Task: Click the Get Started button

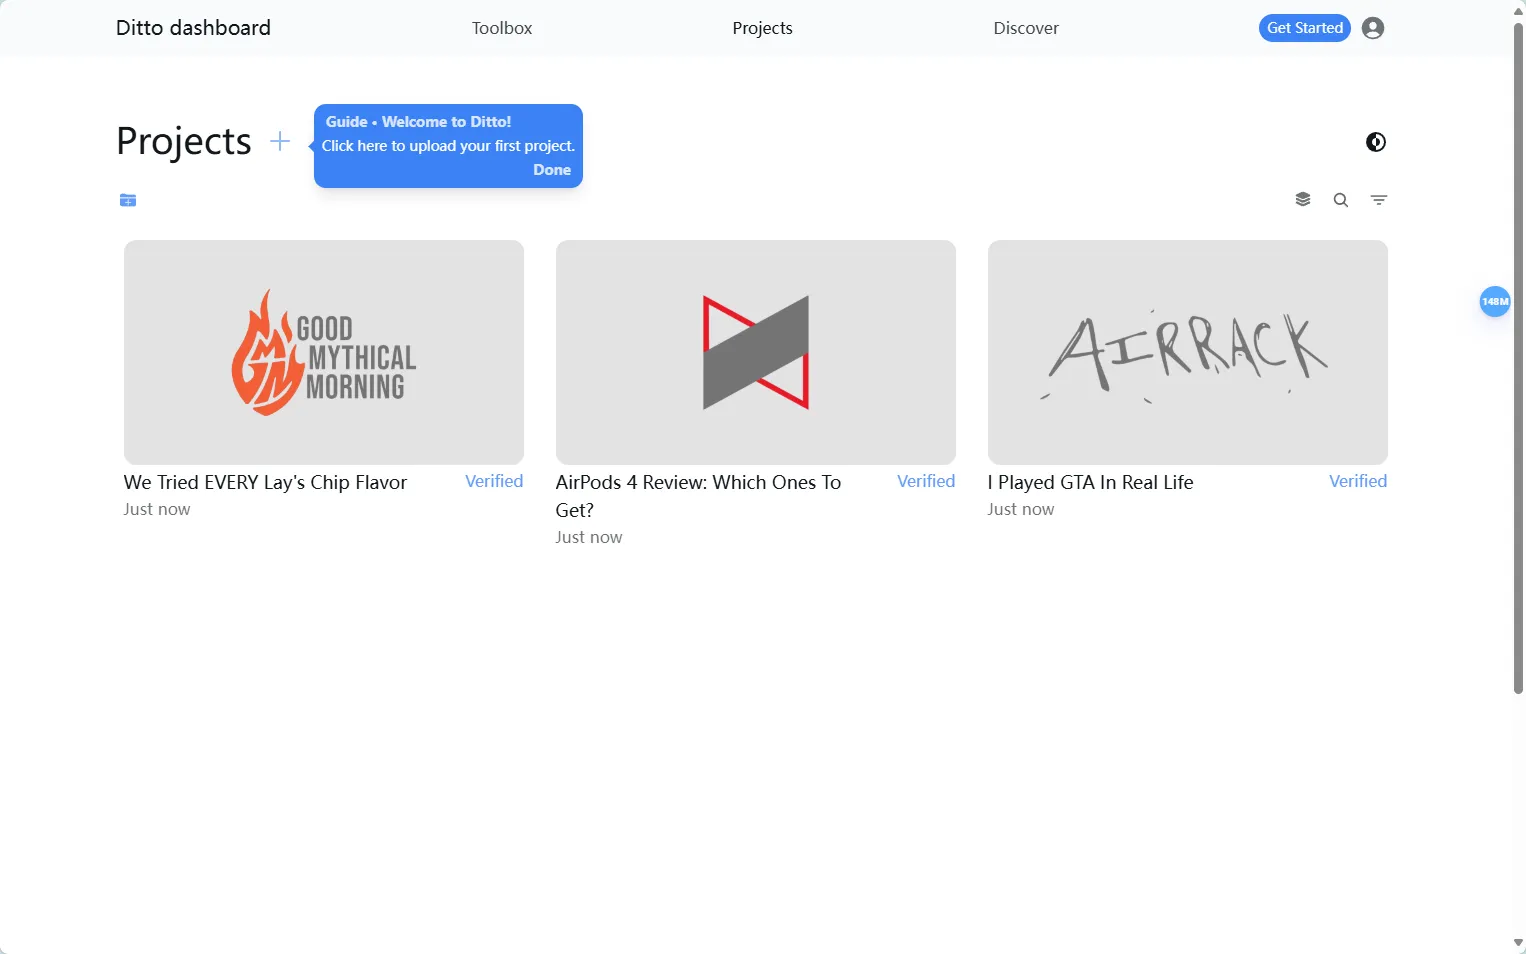Action: tap(1305, 28)
